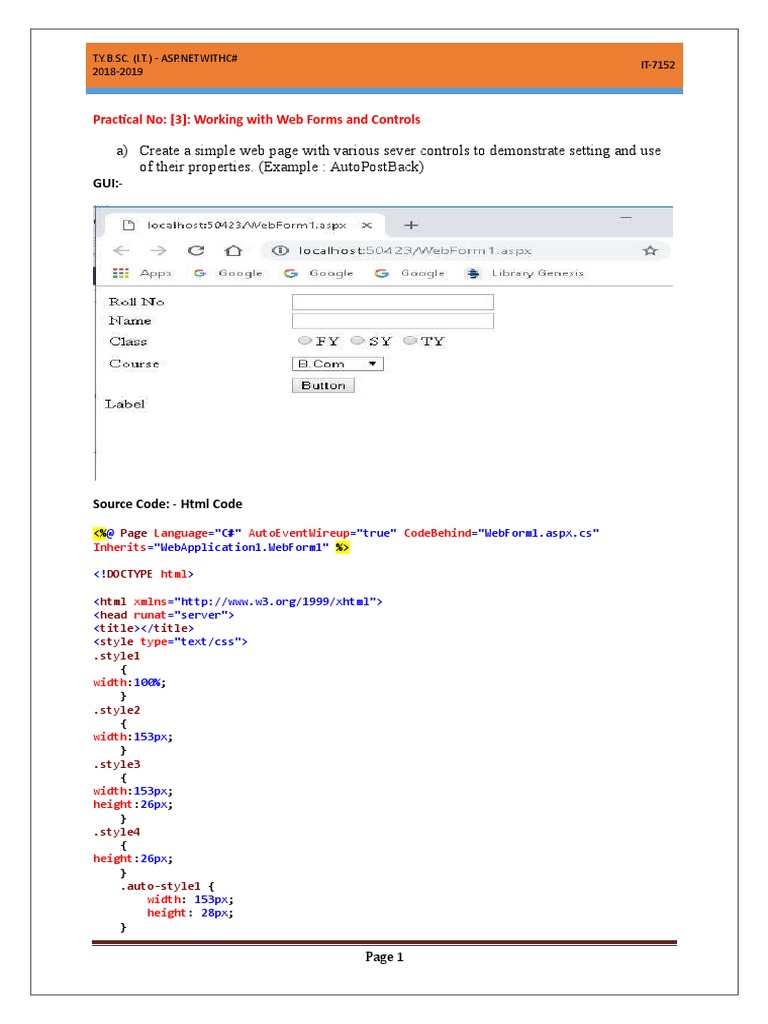Open the second Google bookmark
Viewport: 768px width, 1024px height.
pyautogui.click(x=319, y=273)
